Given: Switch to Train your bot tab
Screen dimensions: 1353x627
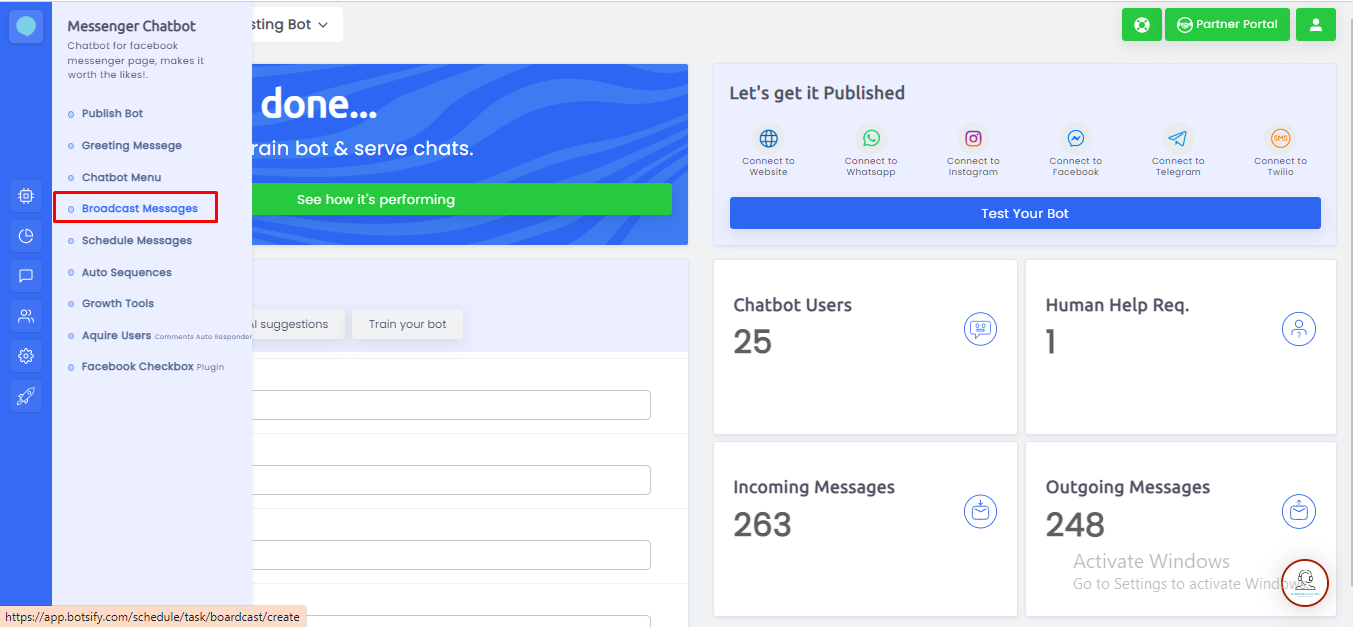Looking at the screenshot, I should click(407, 324).
